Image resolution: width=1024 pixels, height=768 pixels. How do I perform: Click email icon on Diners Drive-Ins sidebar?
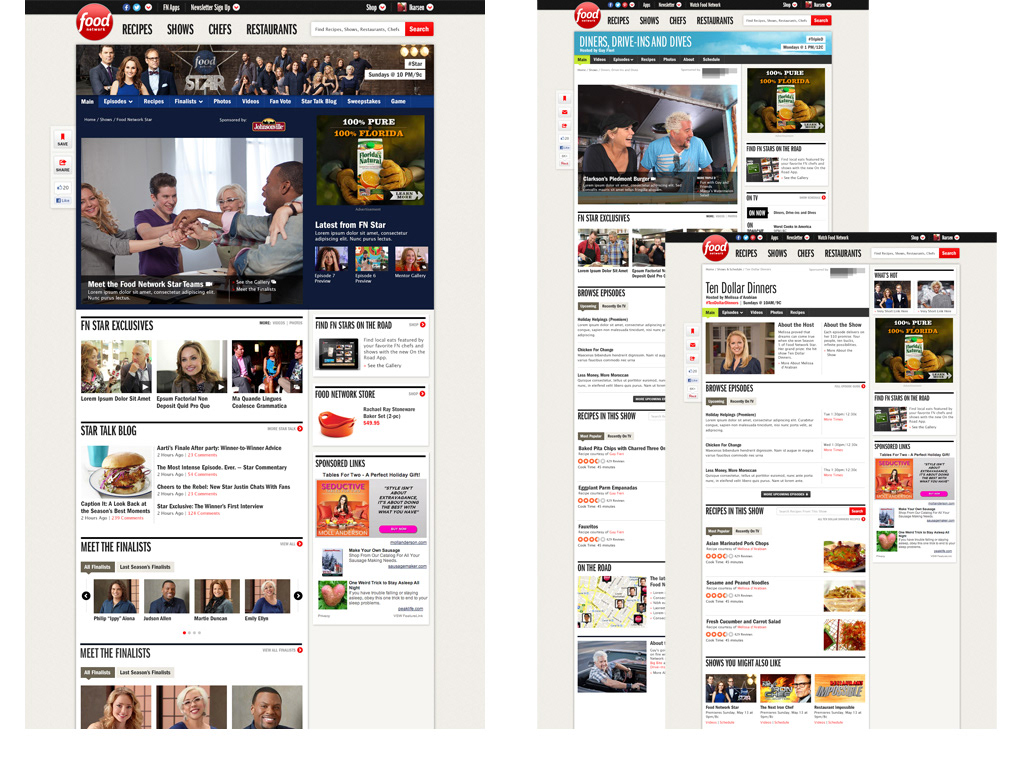point(565,112)
